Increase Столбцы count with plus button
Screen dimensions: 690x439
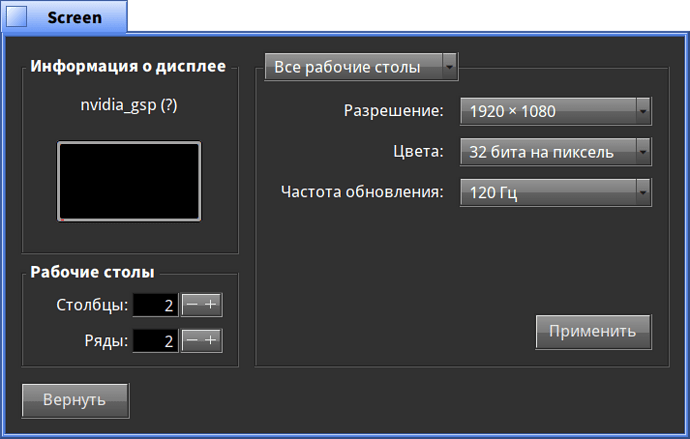[x=211, y=305]
